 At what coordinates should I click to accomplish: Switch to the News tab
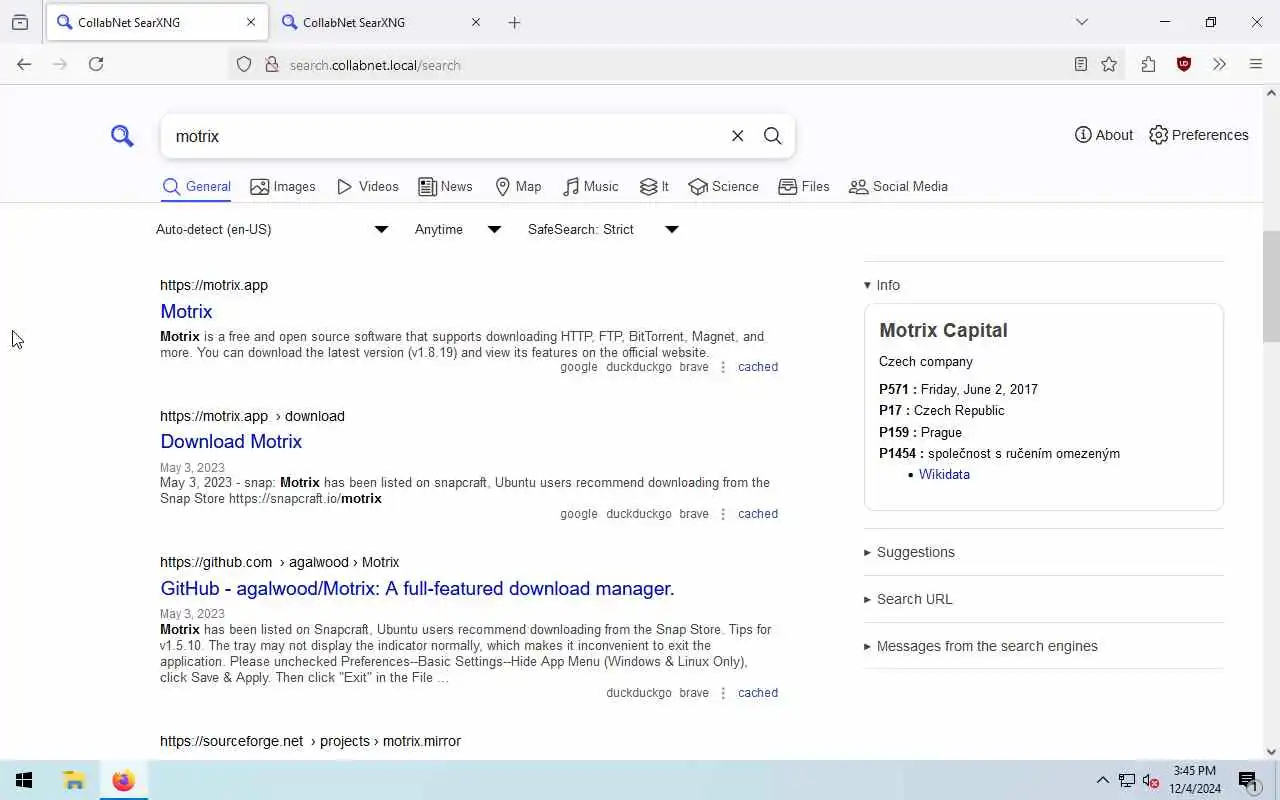445,186
